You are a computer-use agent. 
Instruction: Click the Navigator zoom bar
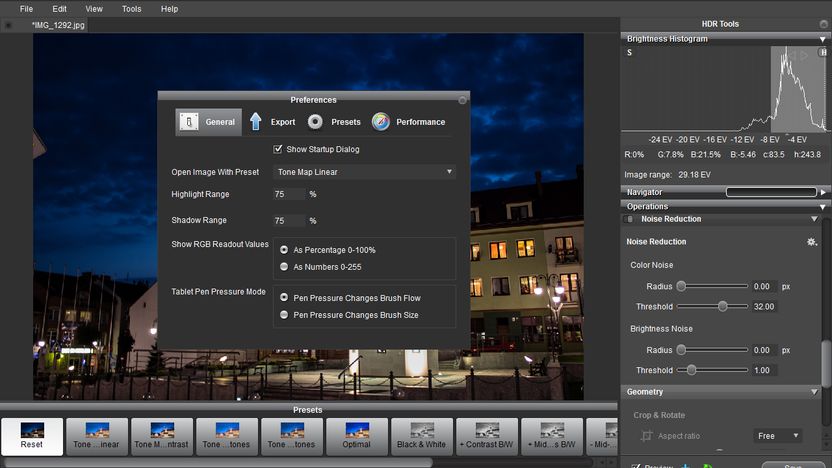pos(771,192)
